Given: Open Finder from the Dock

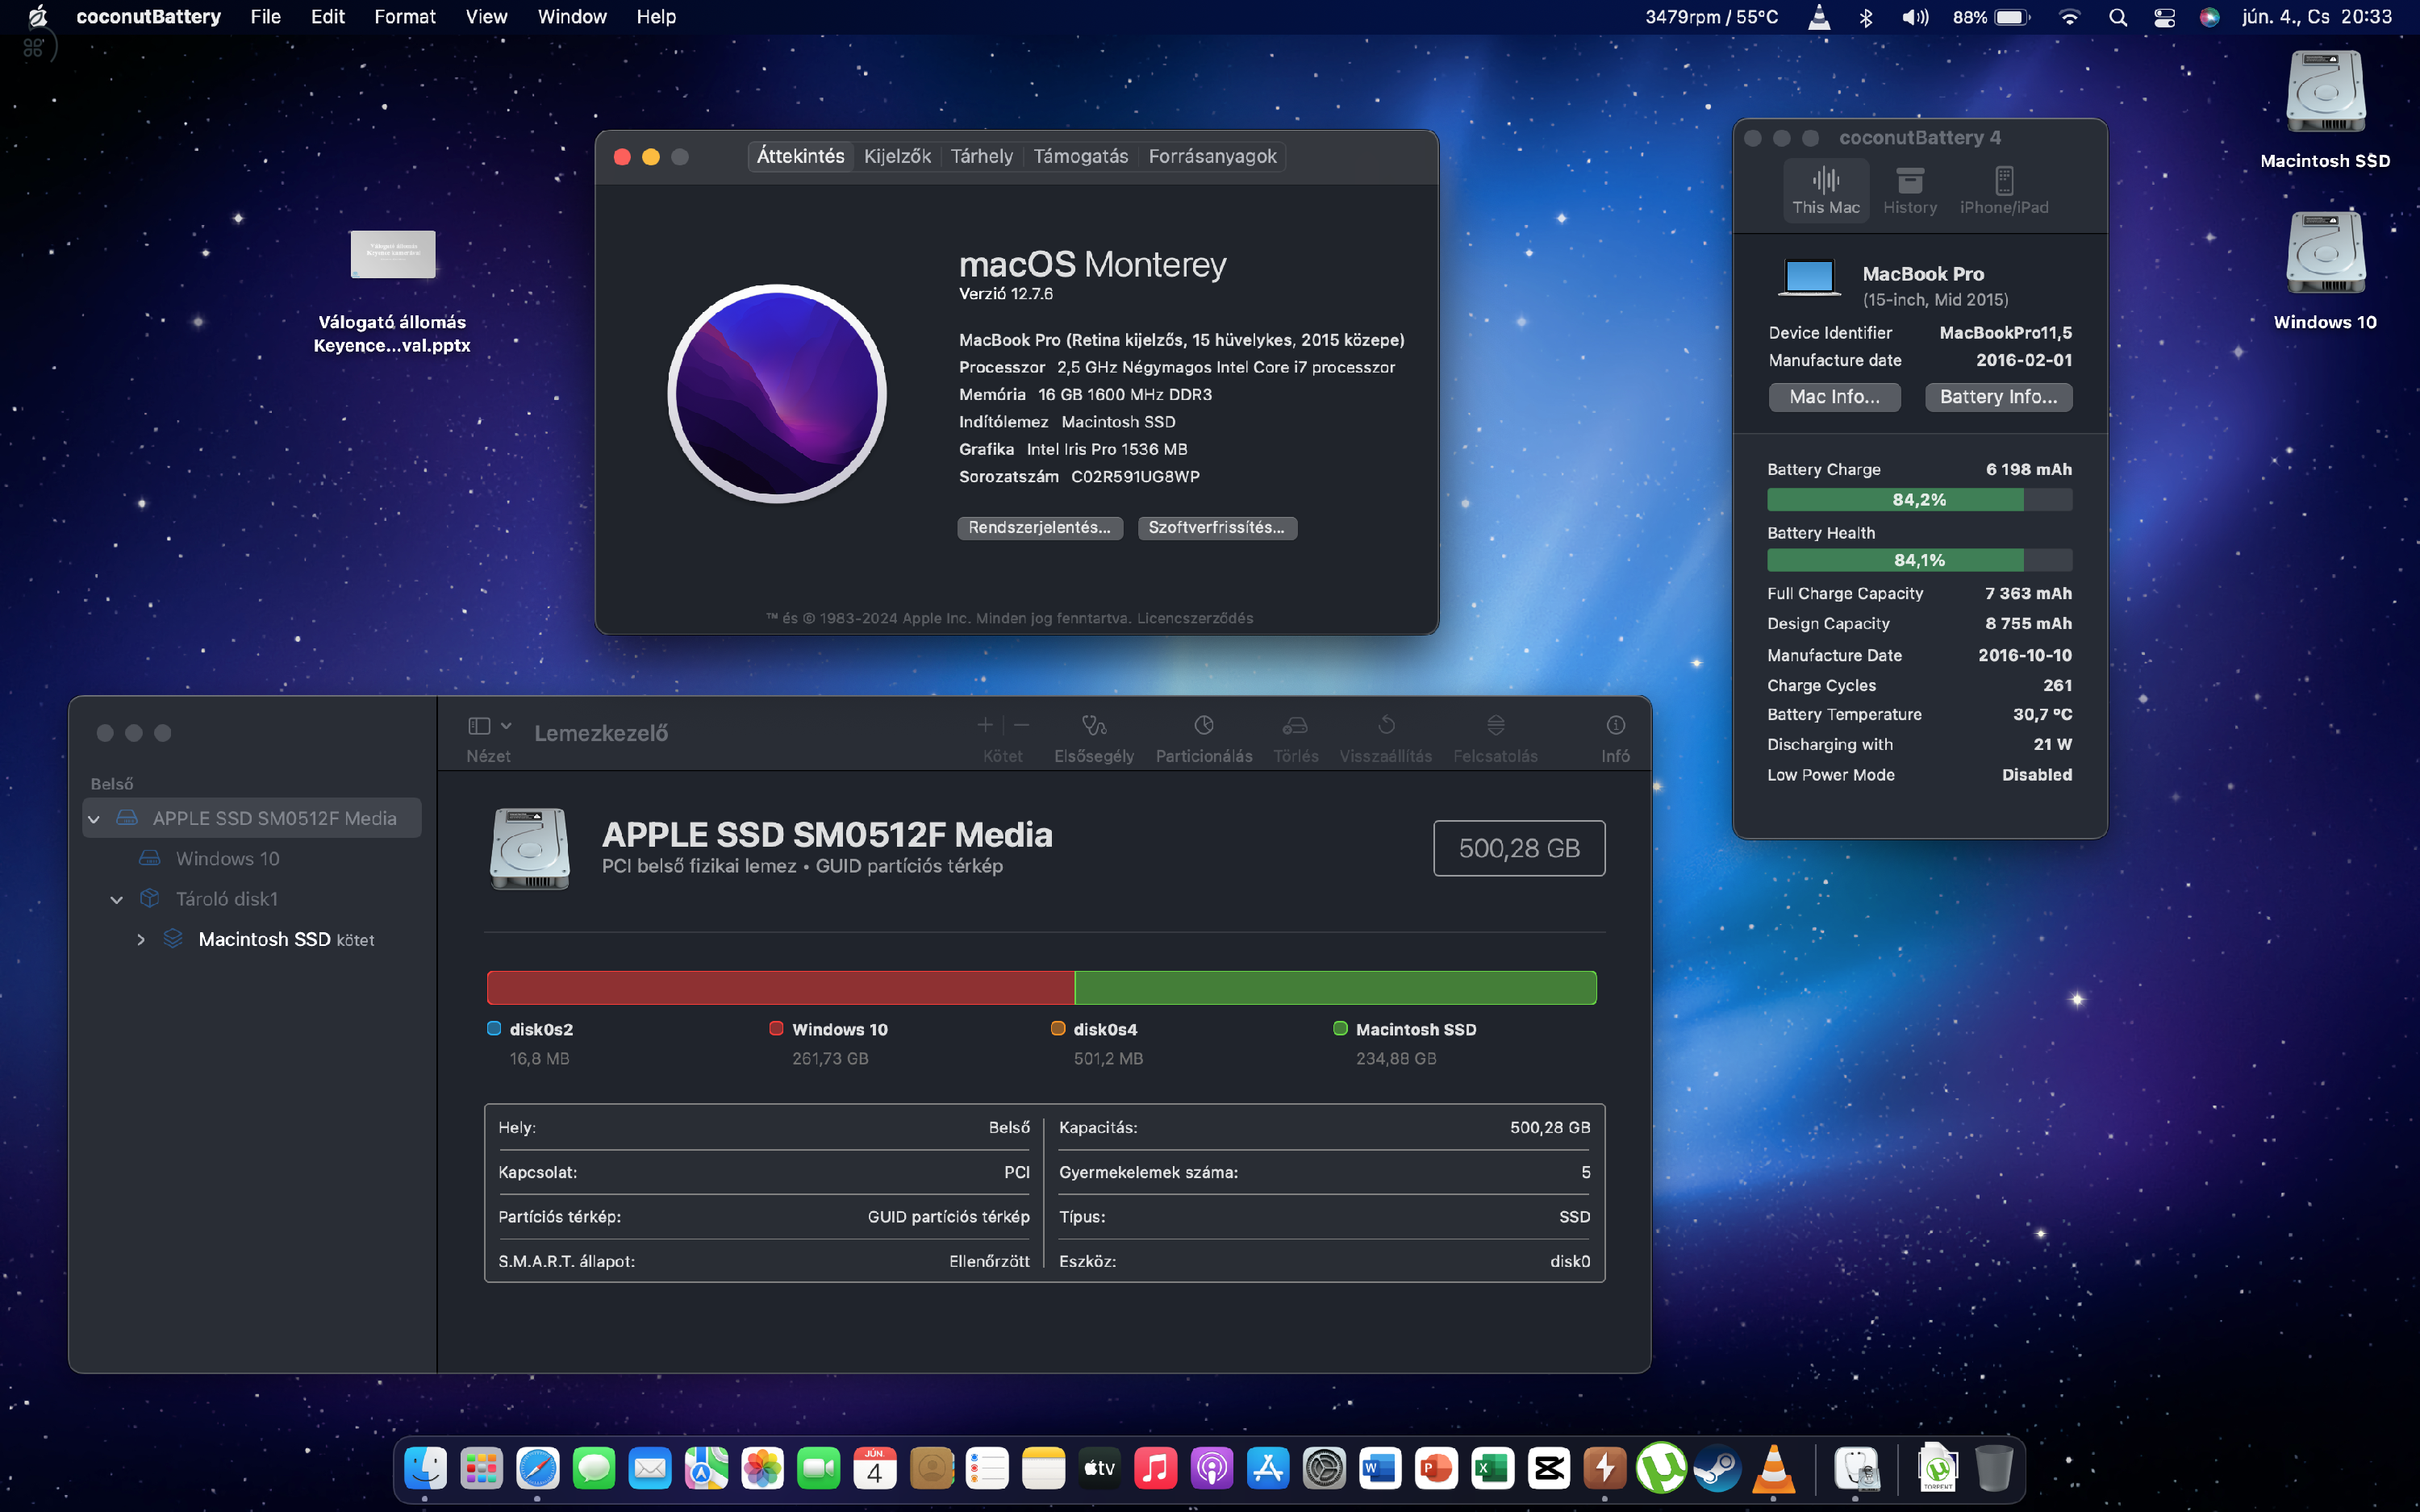Looking at the screenshot, I should pyautogui.click(x=425, y=1468).
